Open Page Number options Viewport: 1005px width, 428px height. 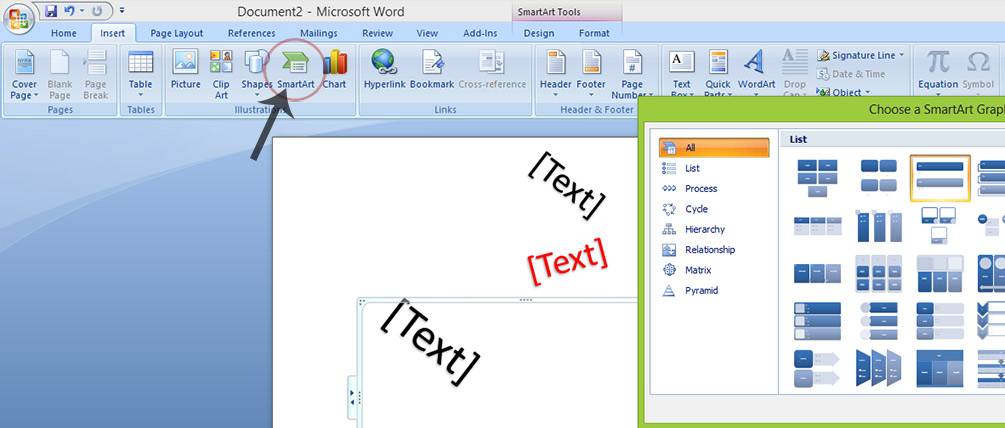(631, 74)
